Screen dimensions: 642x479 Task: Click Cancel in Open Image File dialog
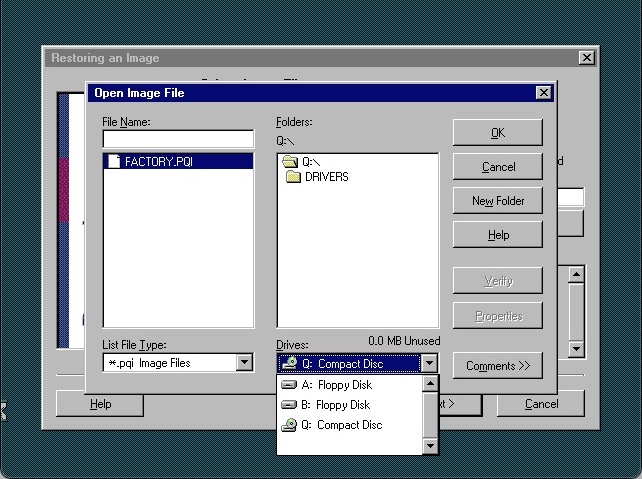[498, 167]
